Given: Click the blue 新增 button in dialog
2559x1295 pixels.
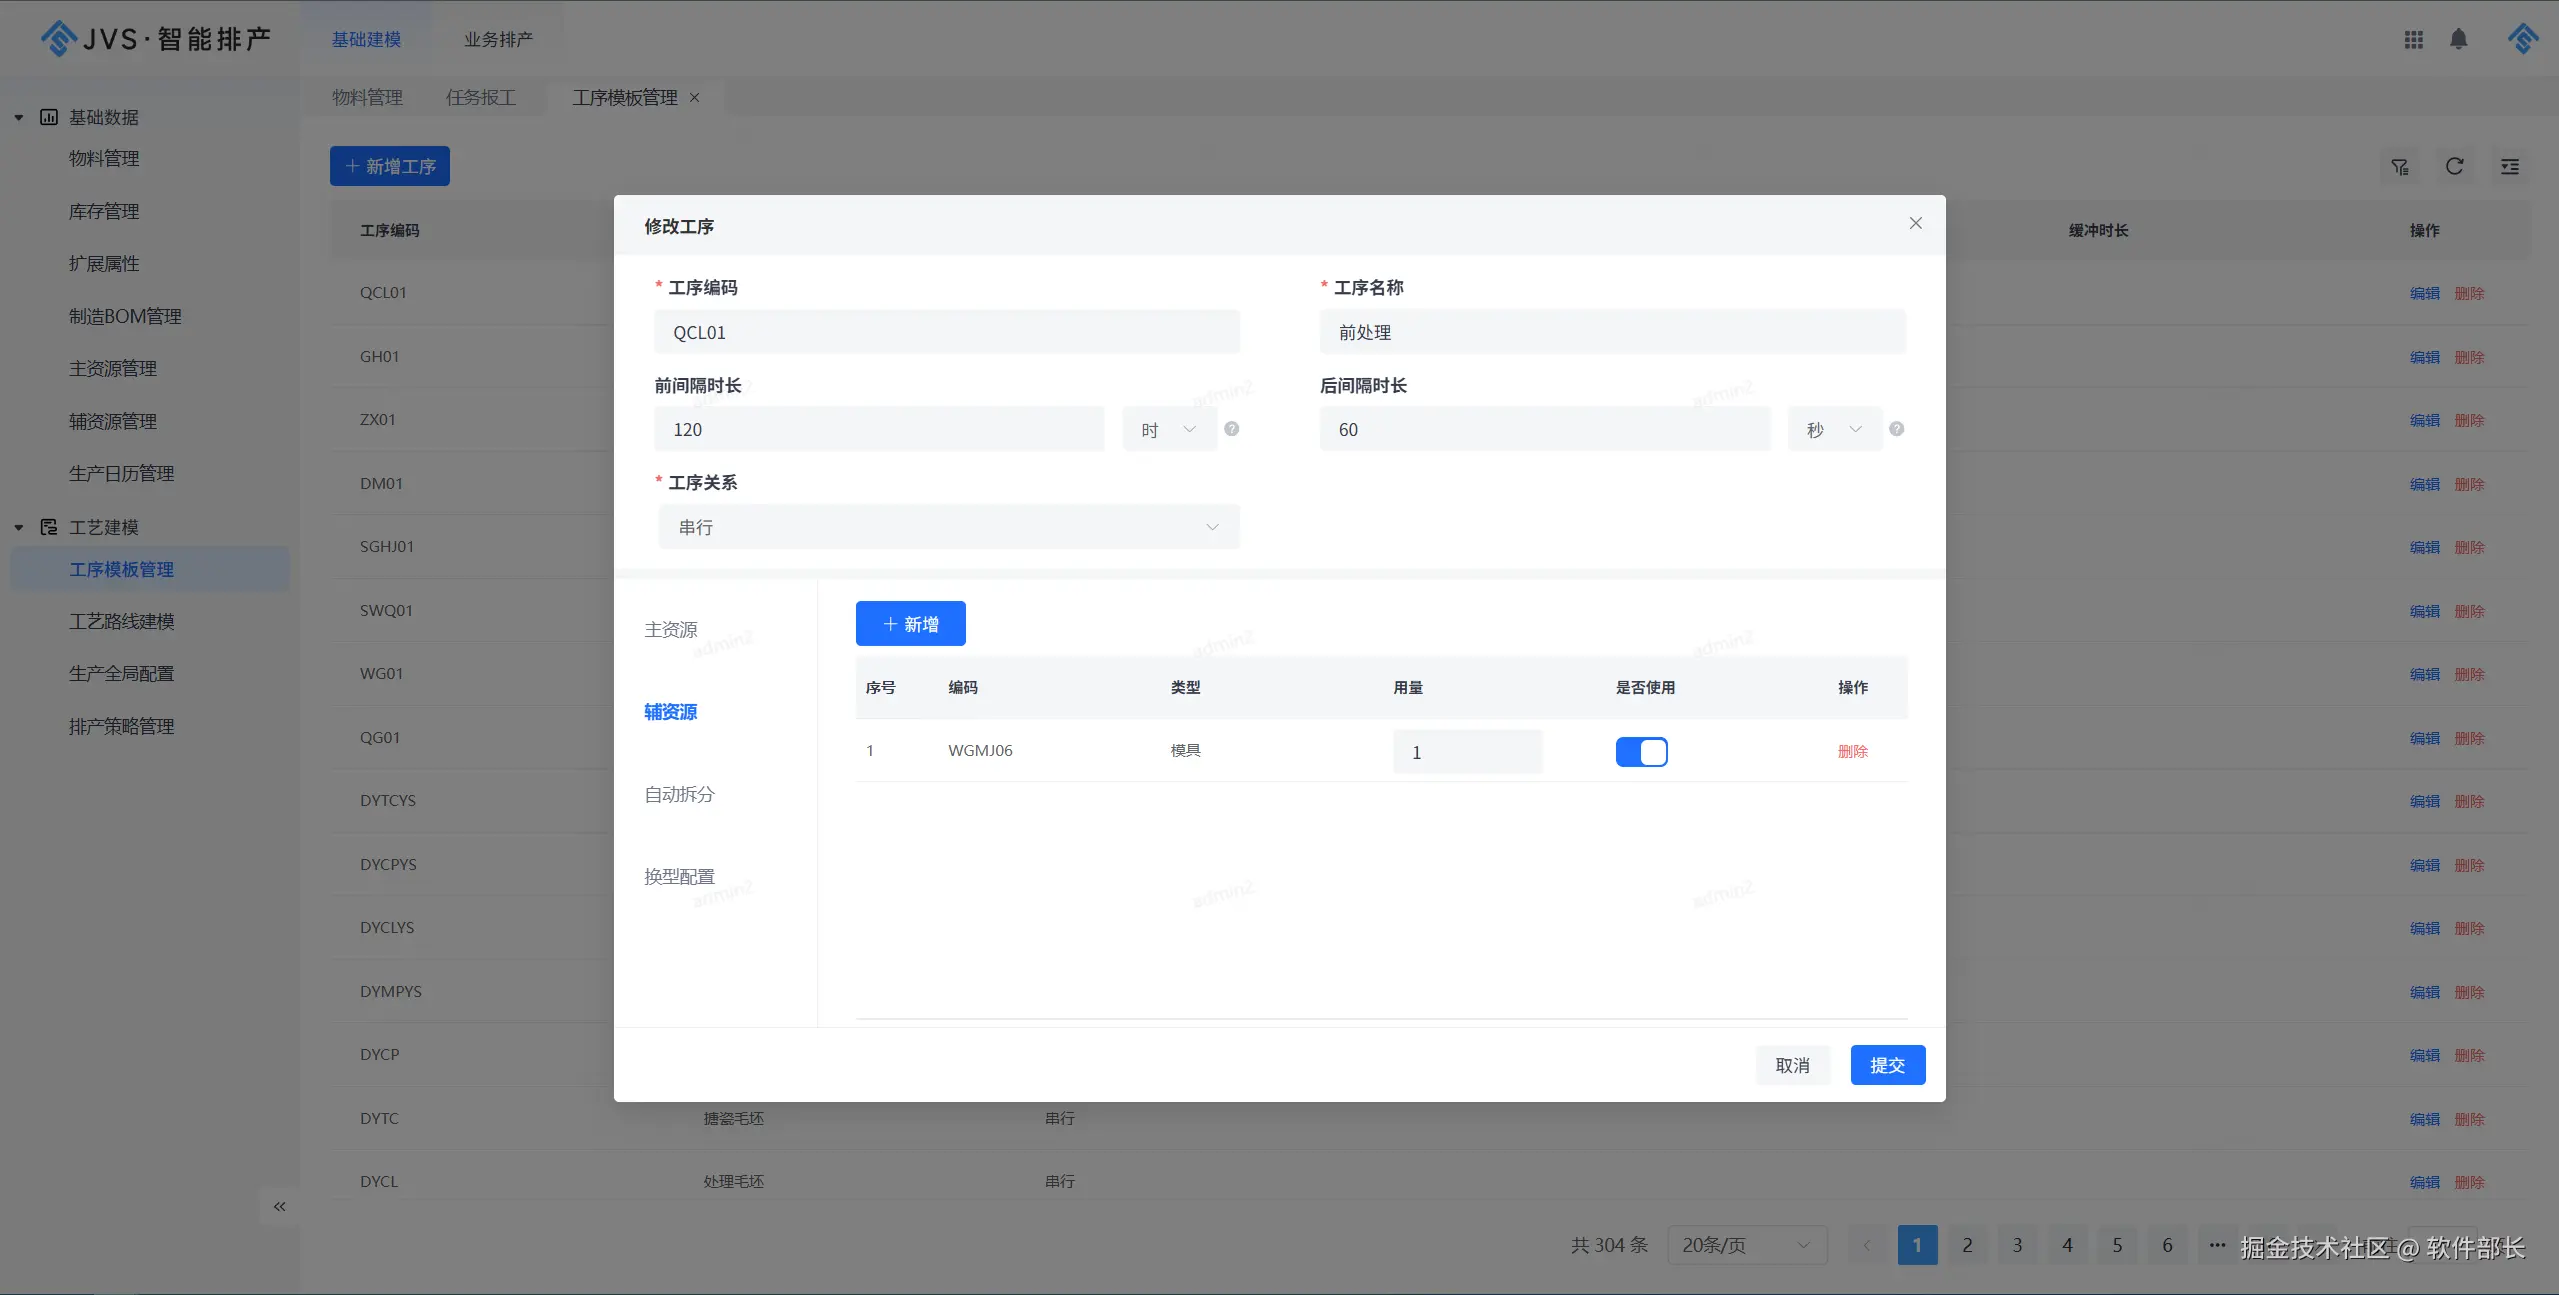Looking at the screenshot, I should [x=910, y=624].
